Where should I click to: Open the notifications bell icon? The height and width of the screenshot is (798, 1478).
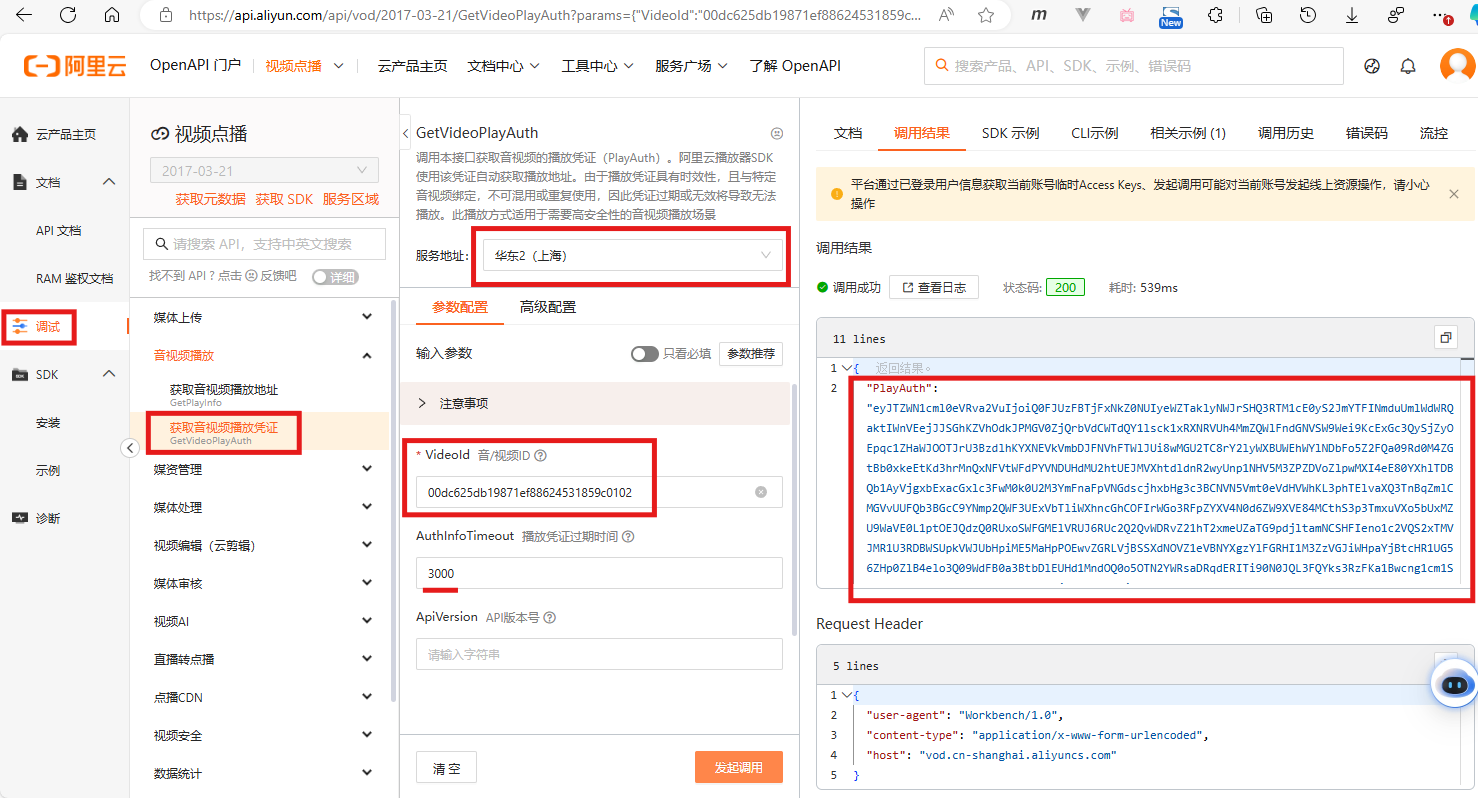coord(1408,66)
